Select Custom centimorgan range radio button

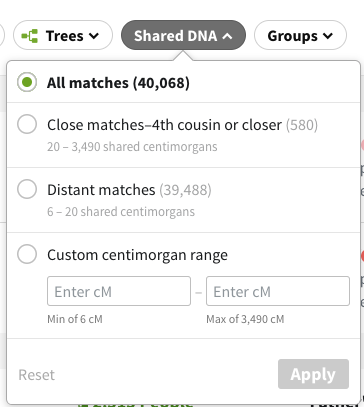(27, 254)
